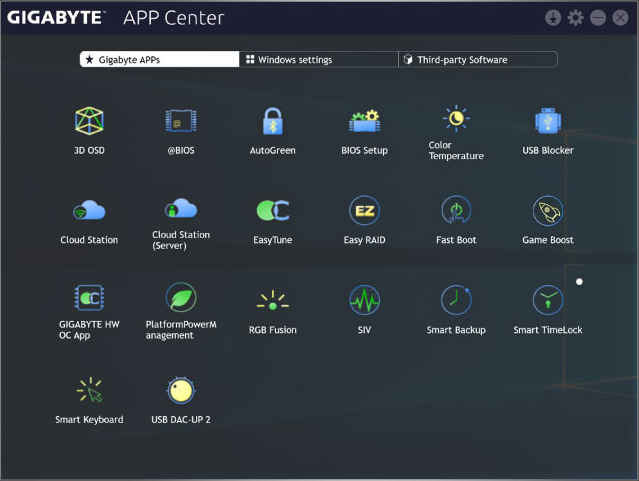Screen dimensions: 639x481
Task: Switch to Third-party Software tab
Action: point(477,60)
